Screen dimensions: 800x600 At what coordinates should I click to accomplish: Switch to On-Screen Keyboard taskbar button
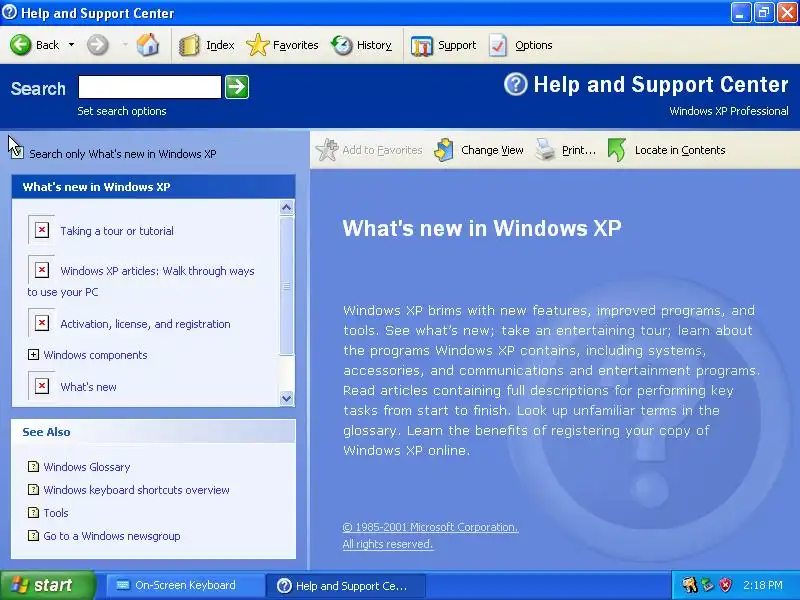tap(185, 585)
